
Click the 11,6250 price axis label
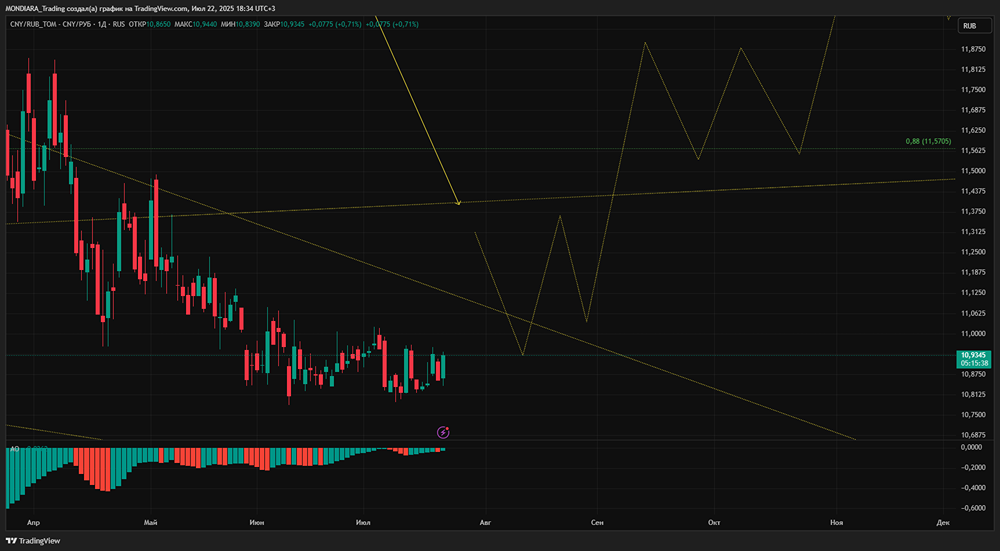(x=973, y=130)
